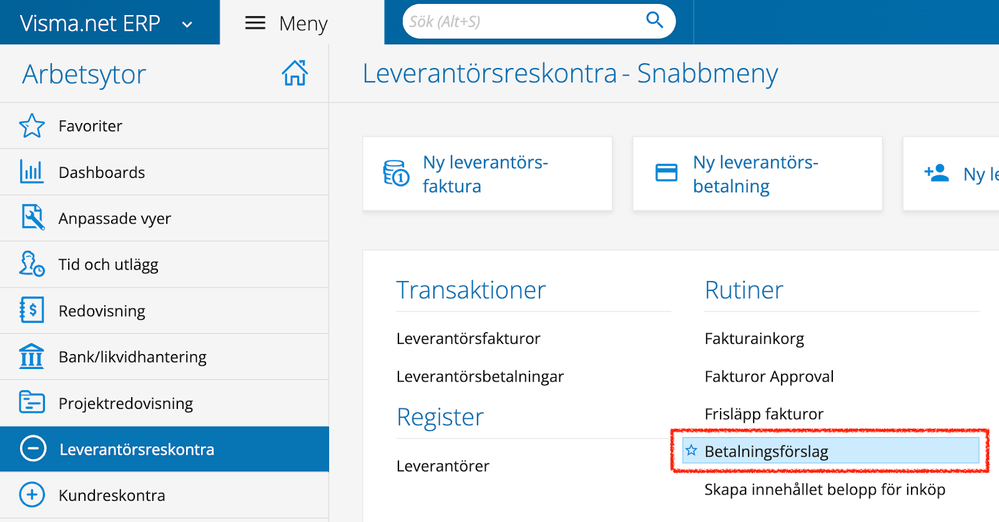Open Leverantörer under Register

pyautogui.click(x=443, y=466)
